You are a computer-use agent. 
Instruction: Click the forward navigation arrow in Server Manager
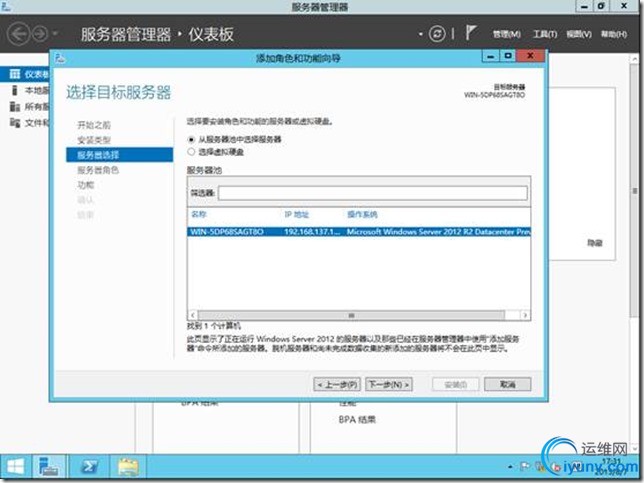click(40, 34)
